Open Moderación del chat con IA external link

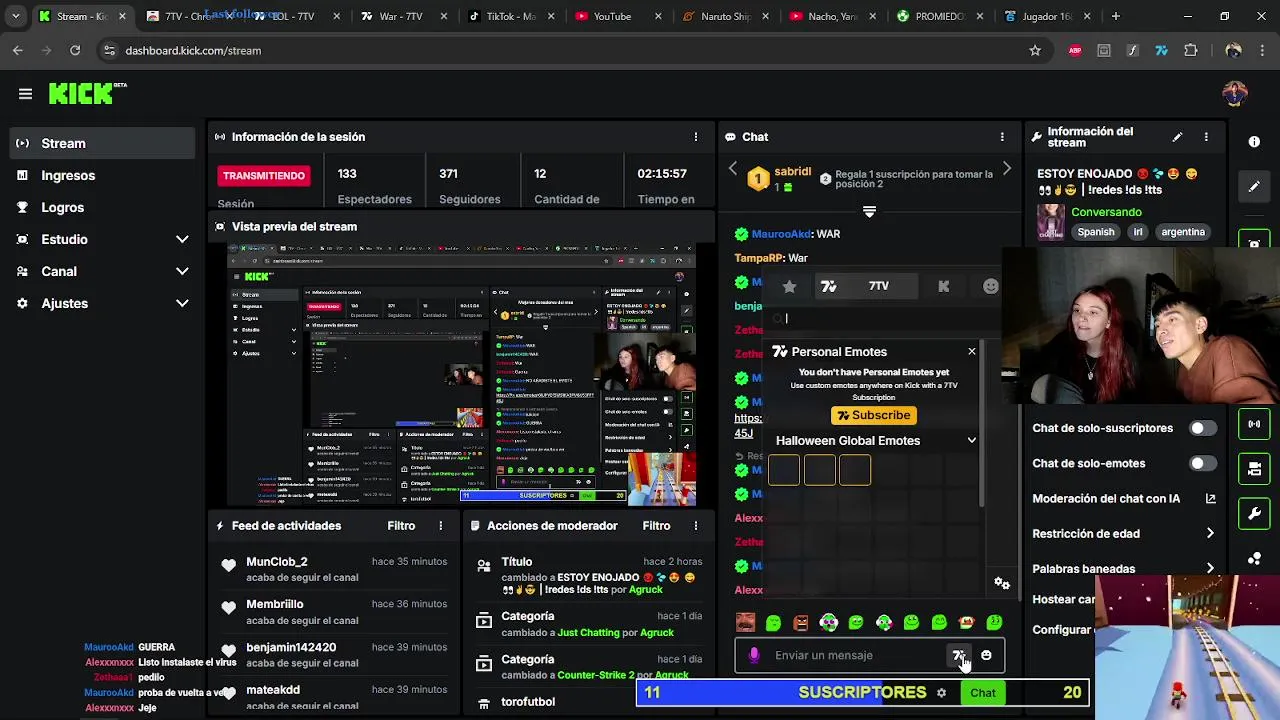coord(1210,499)
